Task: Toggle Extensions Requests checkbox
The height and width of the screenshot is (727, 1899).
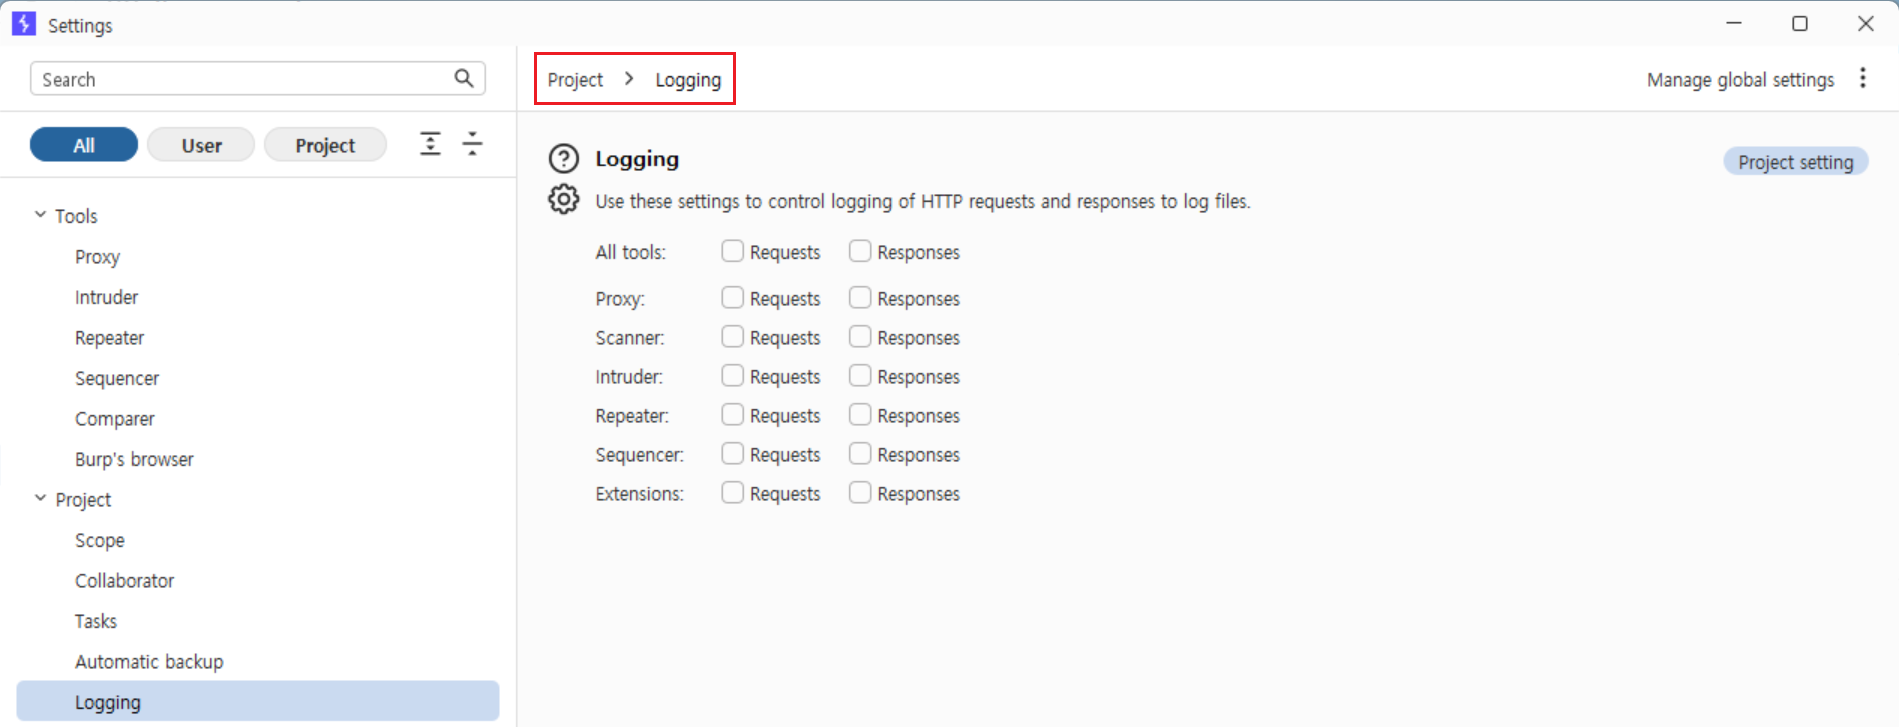Action: (x=733, y=492)
